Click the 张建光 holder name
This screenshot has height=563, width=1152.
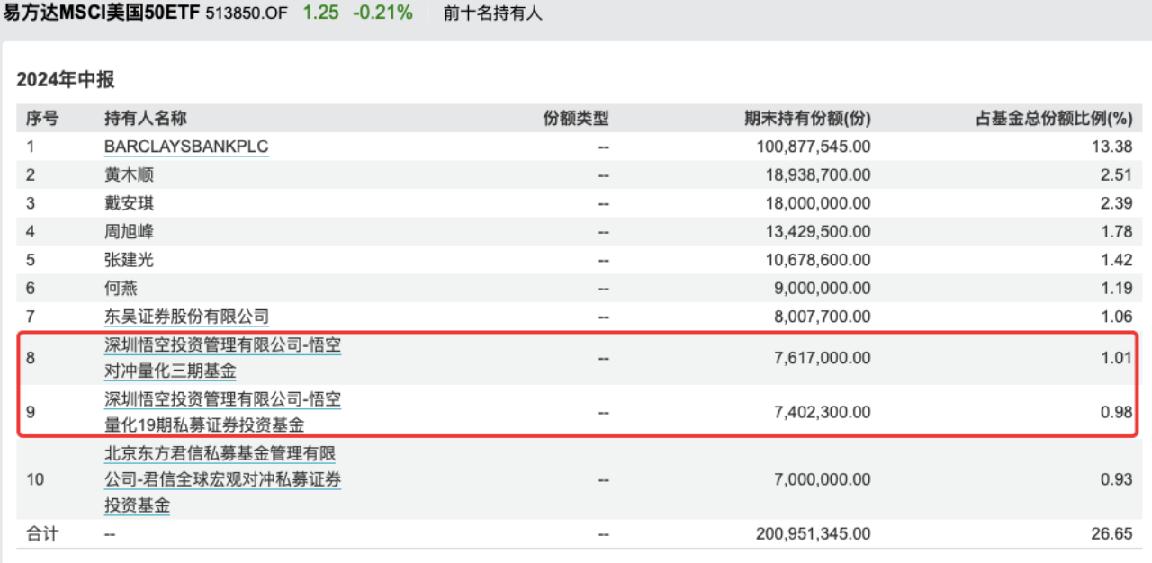[128, 260]
